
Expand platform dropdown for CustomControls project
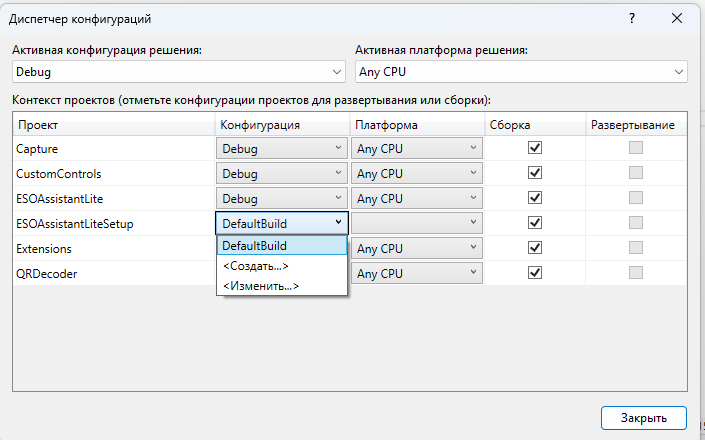tap(416, 173)
